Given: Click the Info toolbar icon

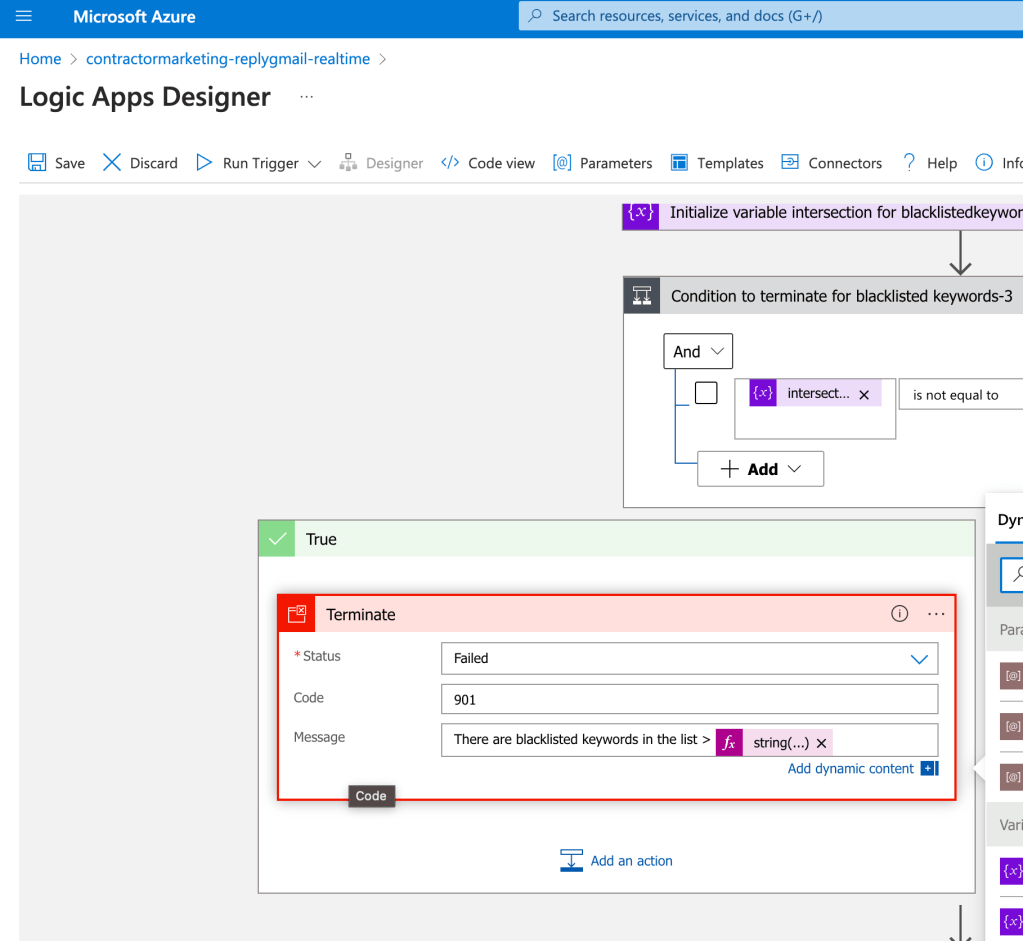Looking at the screenshot, I should [984, 162].
